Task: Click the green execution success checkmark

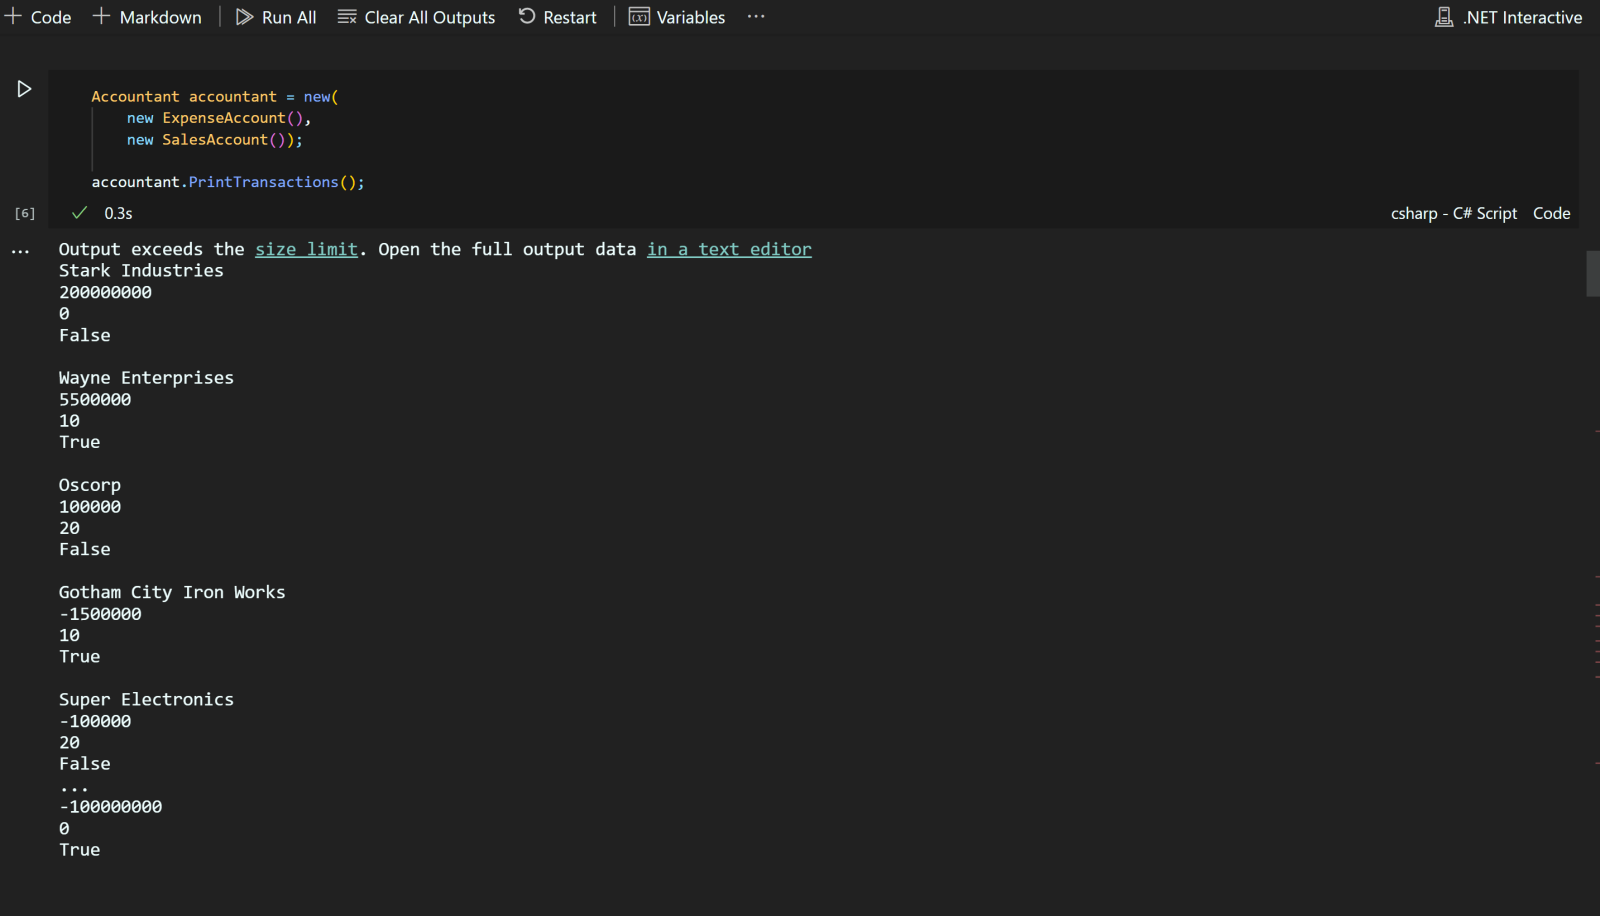Action: coord(79,213)
